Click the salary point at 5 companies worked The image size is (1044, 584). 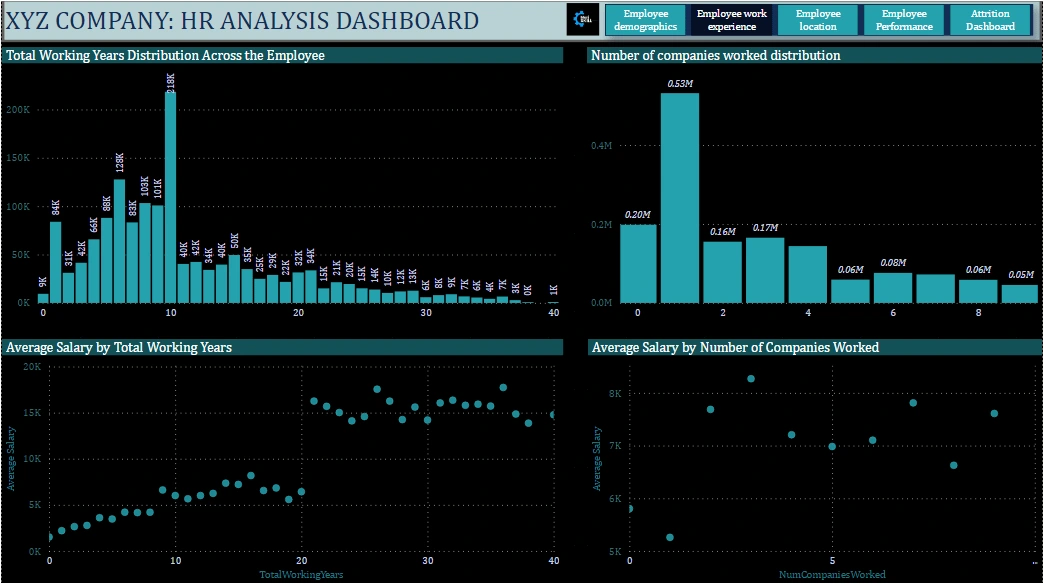click(832, 446)
